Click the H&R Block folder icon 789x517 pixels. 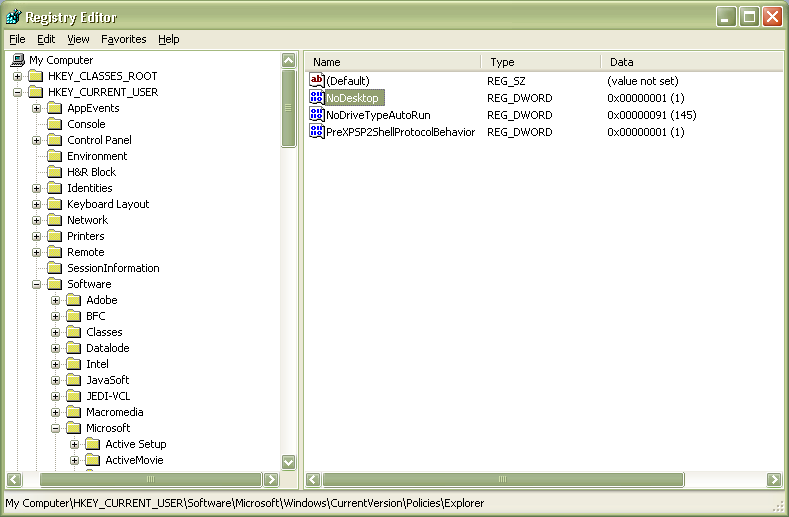click(54, 172)
